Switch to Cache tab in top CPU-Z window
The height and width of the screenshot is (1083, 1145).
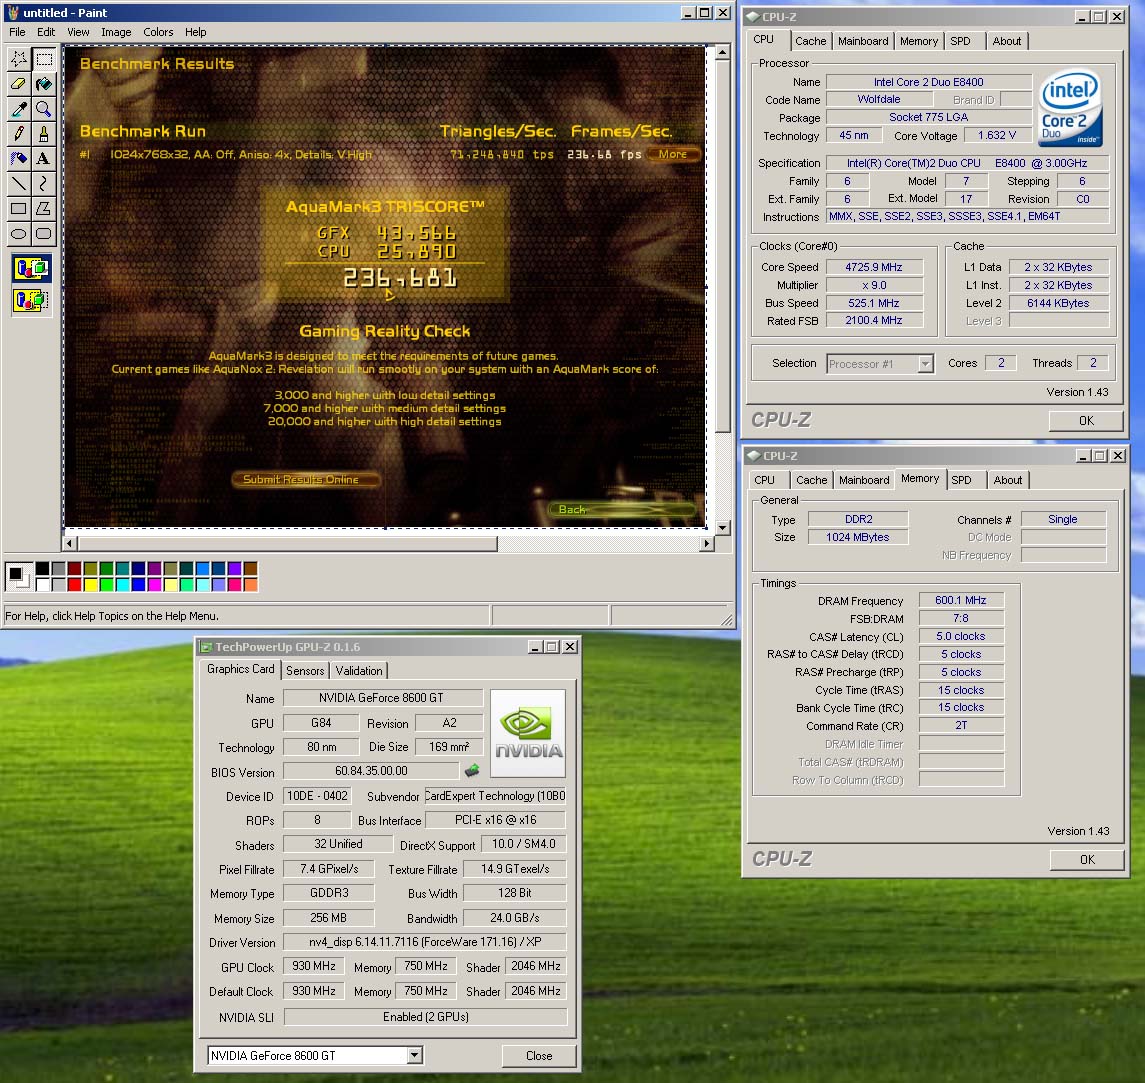[x=811, y=41]
